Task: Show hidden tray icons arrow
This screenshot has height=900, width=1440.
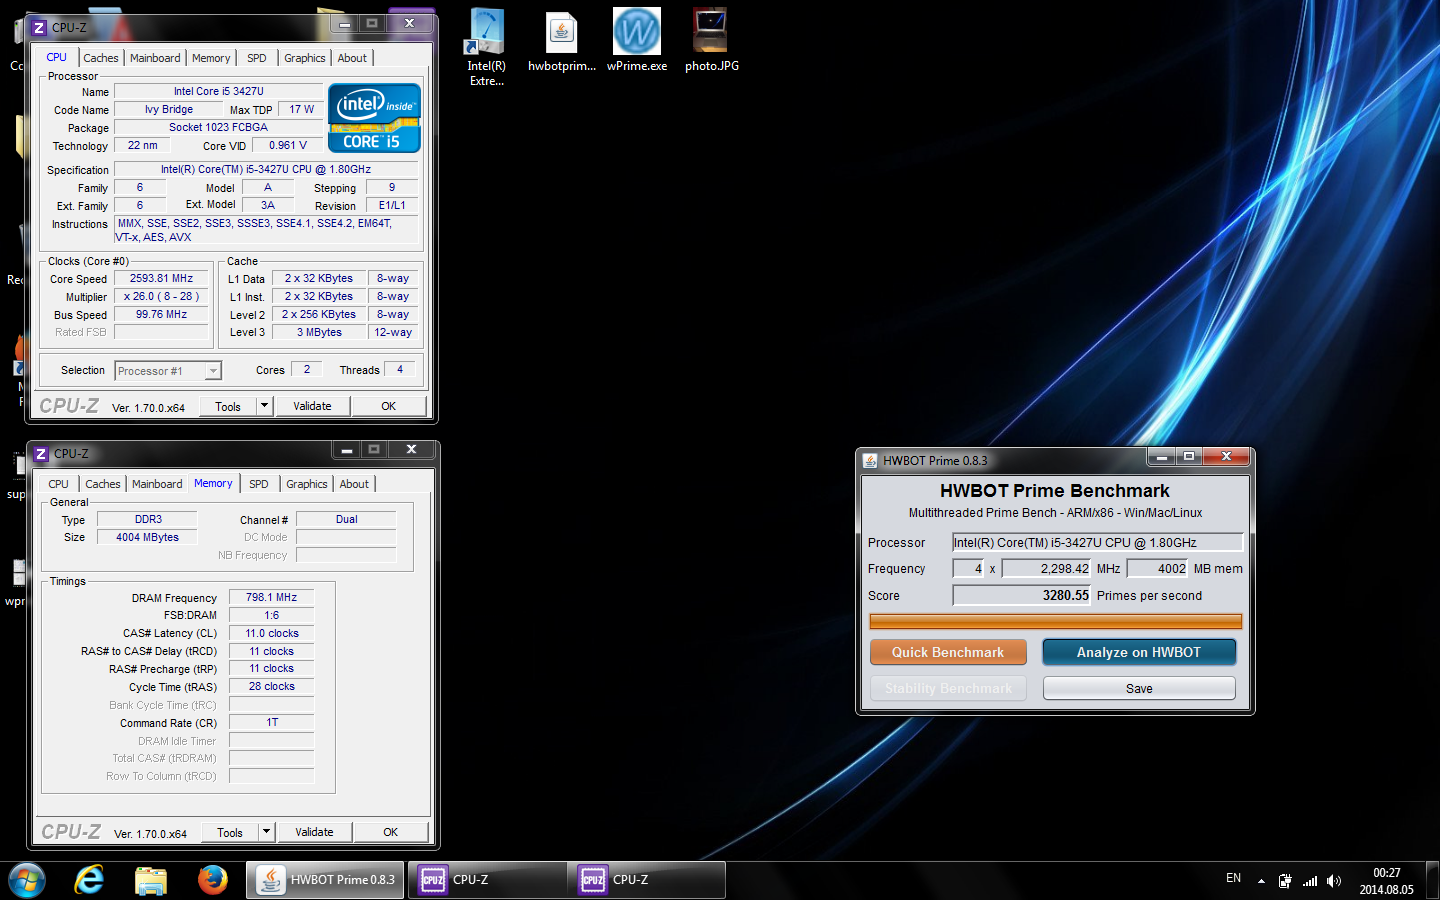Action: pyautogui.click(x=1261, y=881)
